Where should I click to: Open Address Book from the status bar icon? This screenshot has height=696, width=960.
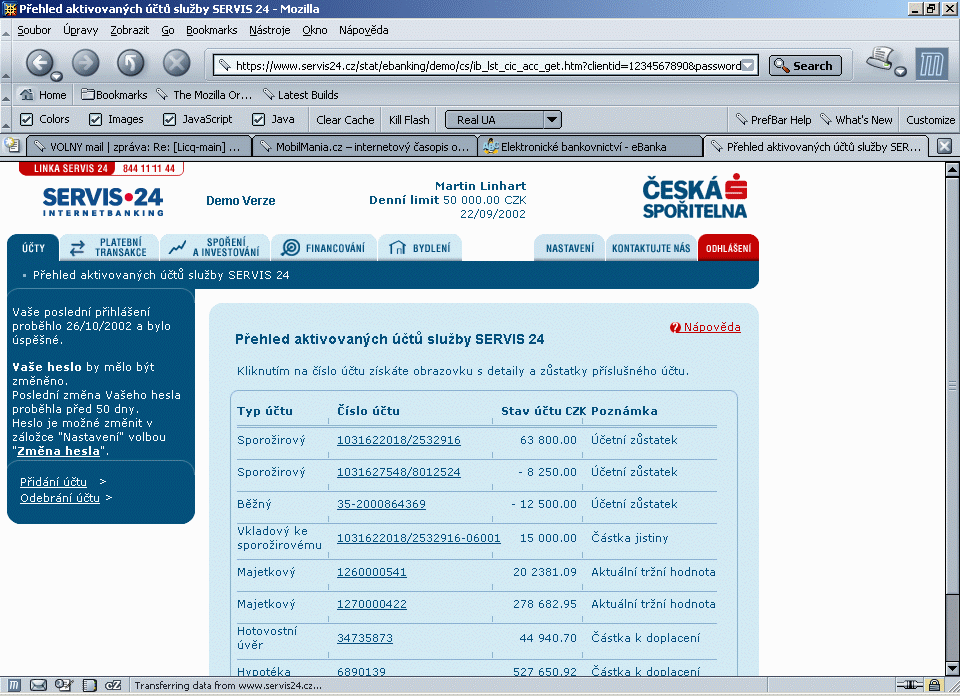tap(89, 685)
